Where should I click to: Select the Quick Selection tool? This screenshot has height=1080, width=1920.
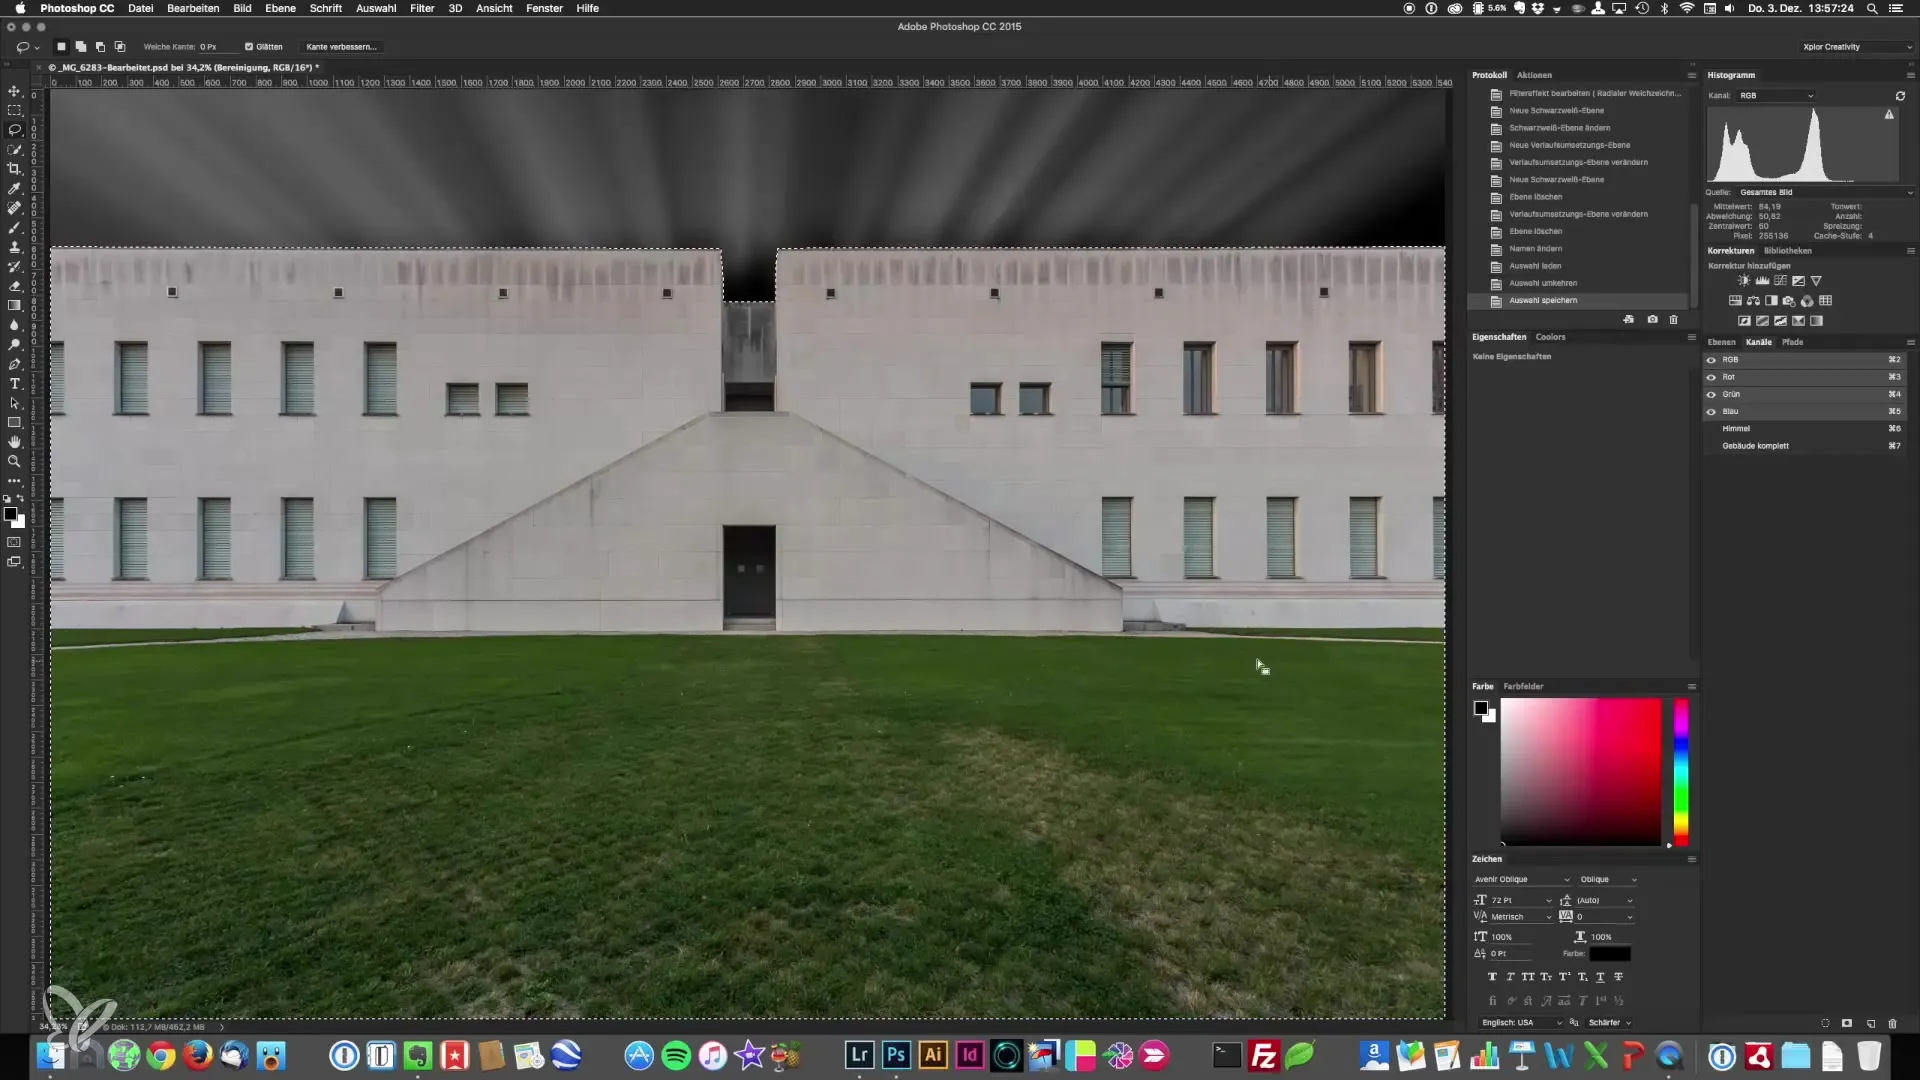[x=14, y=150]
